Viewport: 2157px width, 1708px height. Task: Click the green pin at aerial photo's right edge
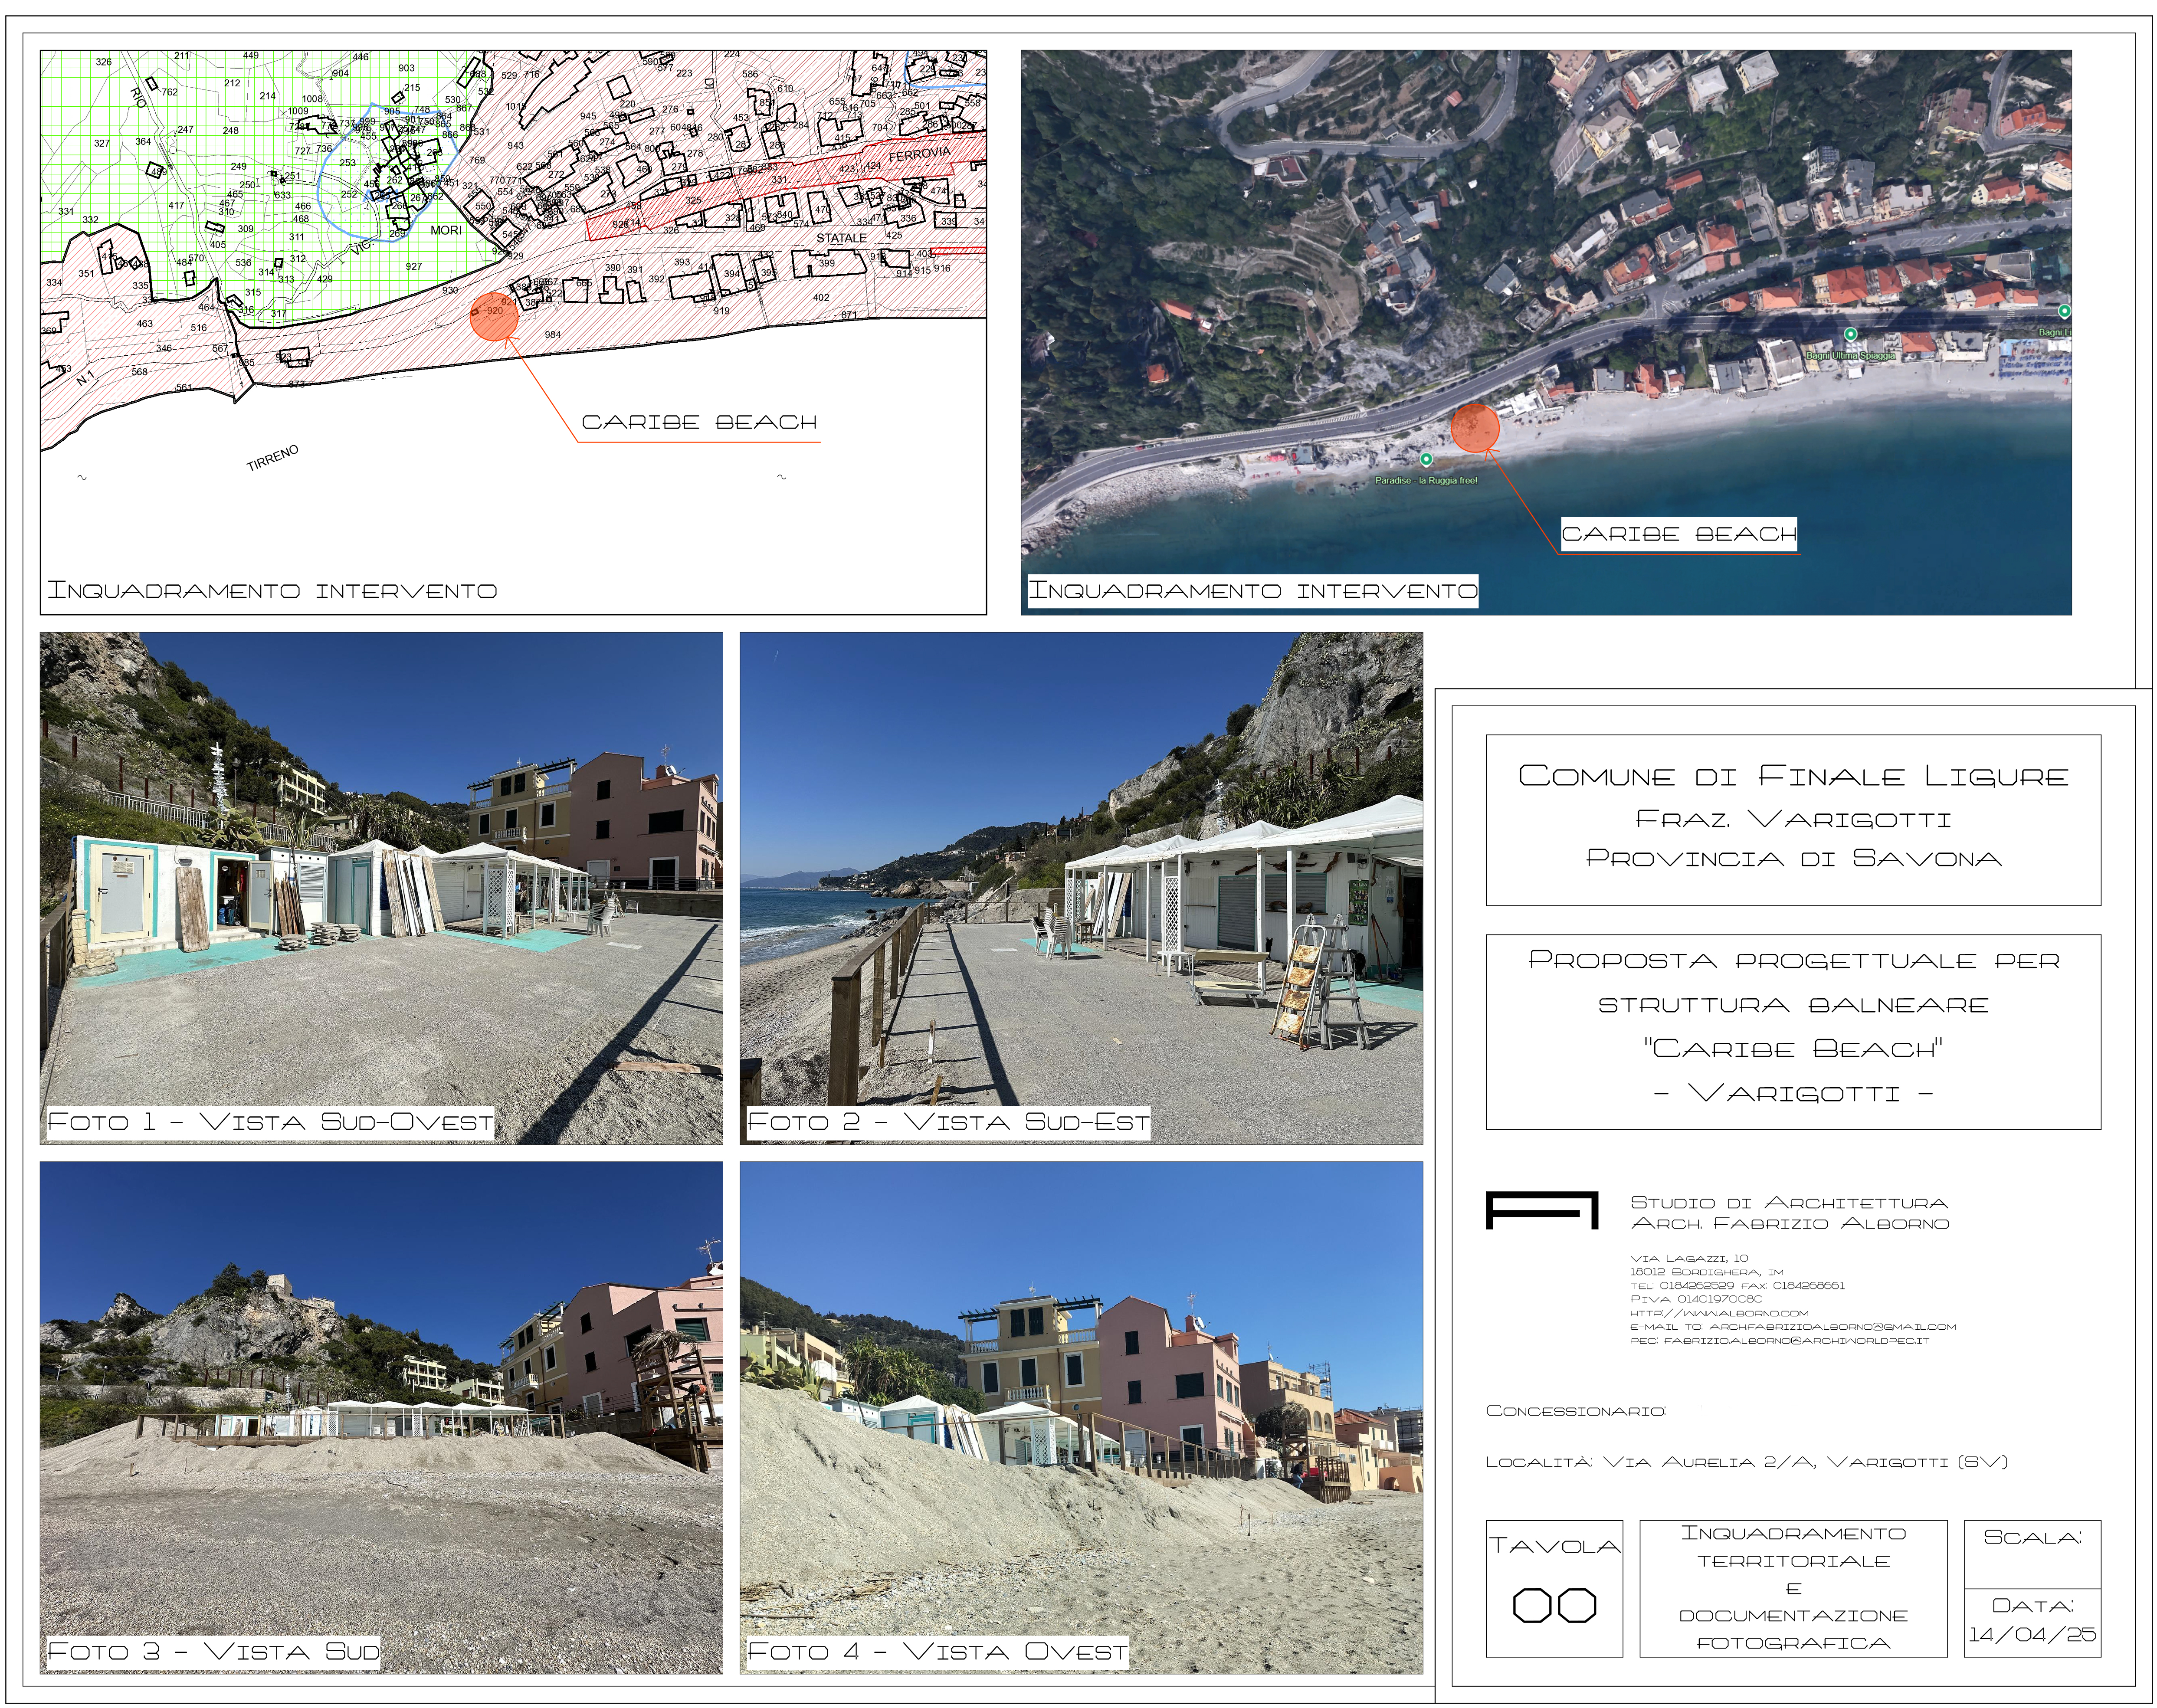[x=2064, y=311]
